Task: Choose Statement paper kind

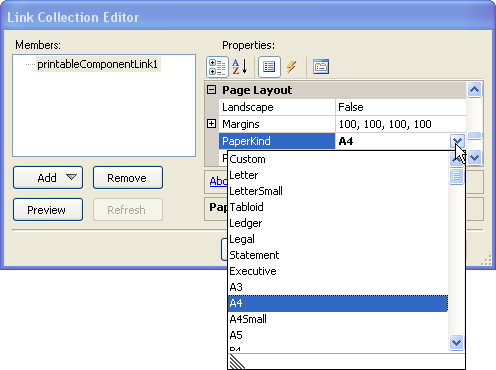Action: [x=338, y=255]
